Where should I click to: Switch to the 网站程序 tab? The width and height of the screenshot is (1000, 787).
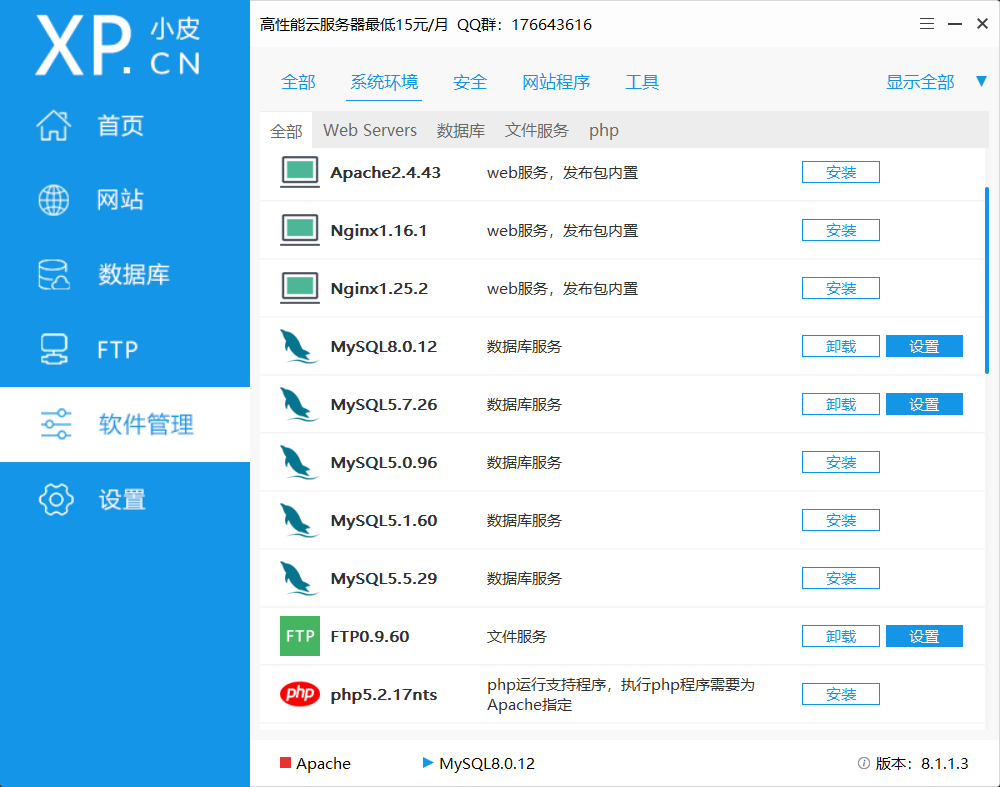(556, 82)
